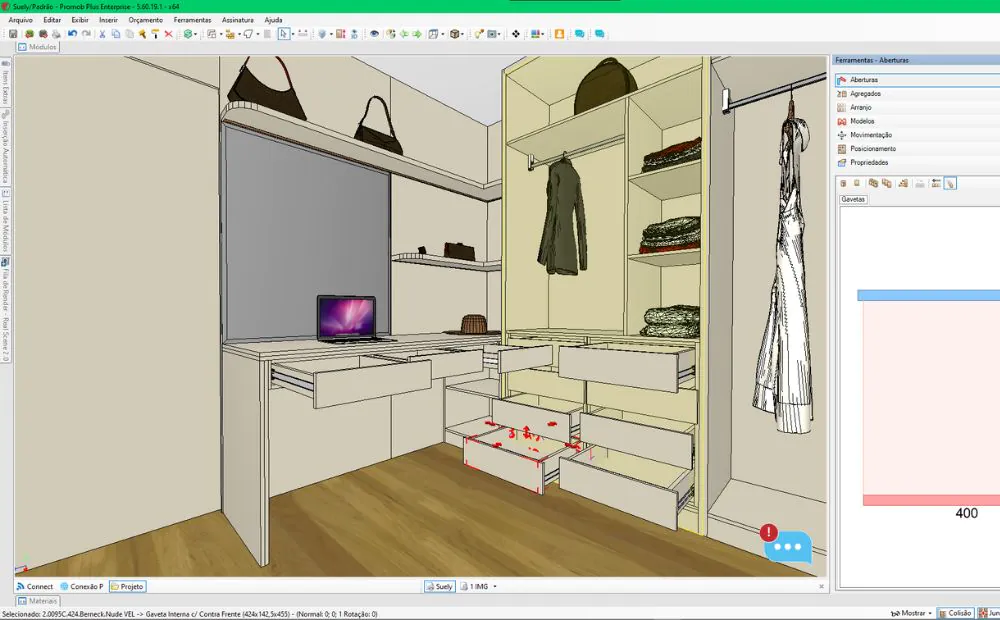Click the Save icon in the toolbar

[x=13, y=34]
